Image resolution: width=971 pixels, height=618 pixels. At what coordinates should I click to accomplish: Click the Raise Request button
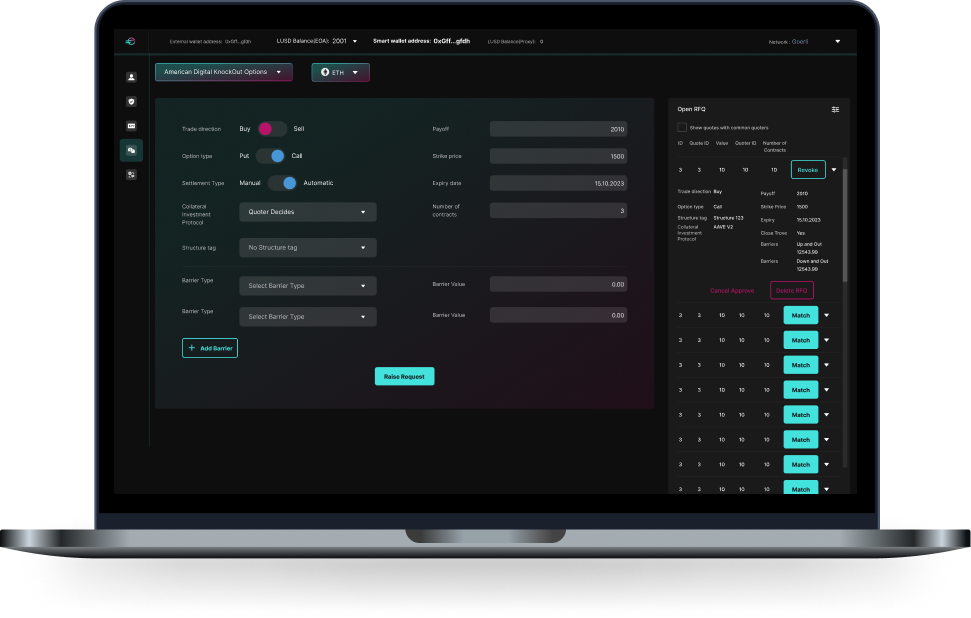click(404, 376)
